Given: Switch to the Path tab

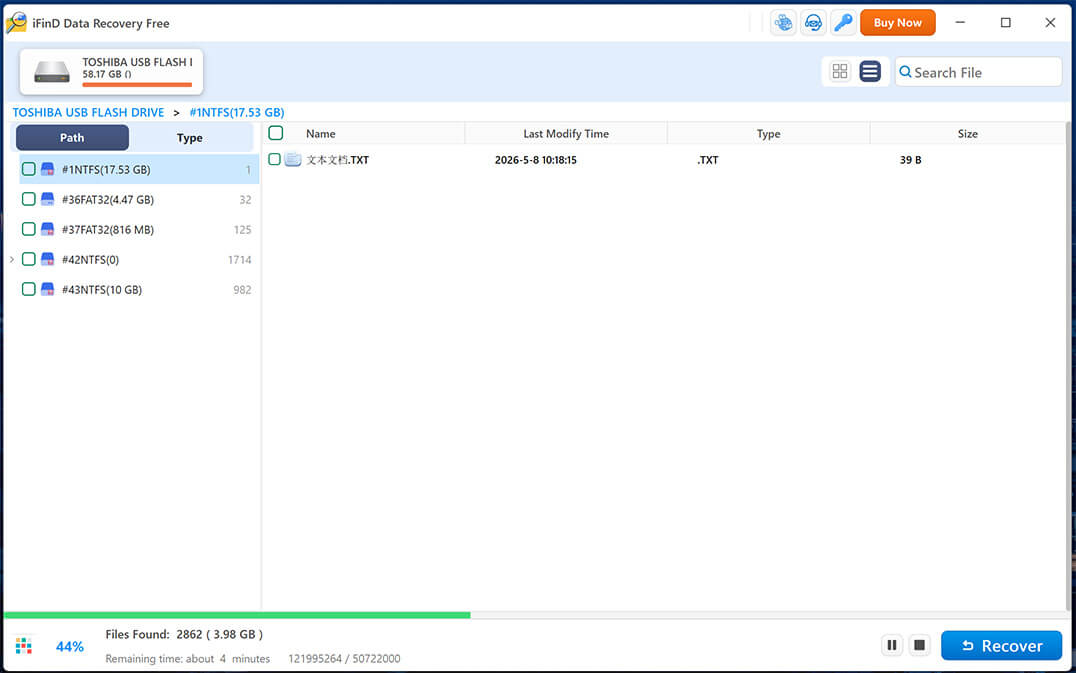Looking at the screenshot, I should pyautogui.click(x=72, y=138).
